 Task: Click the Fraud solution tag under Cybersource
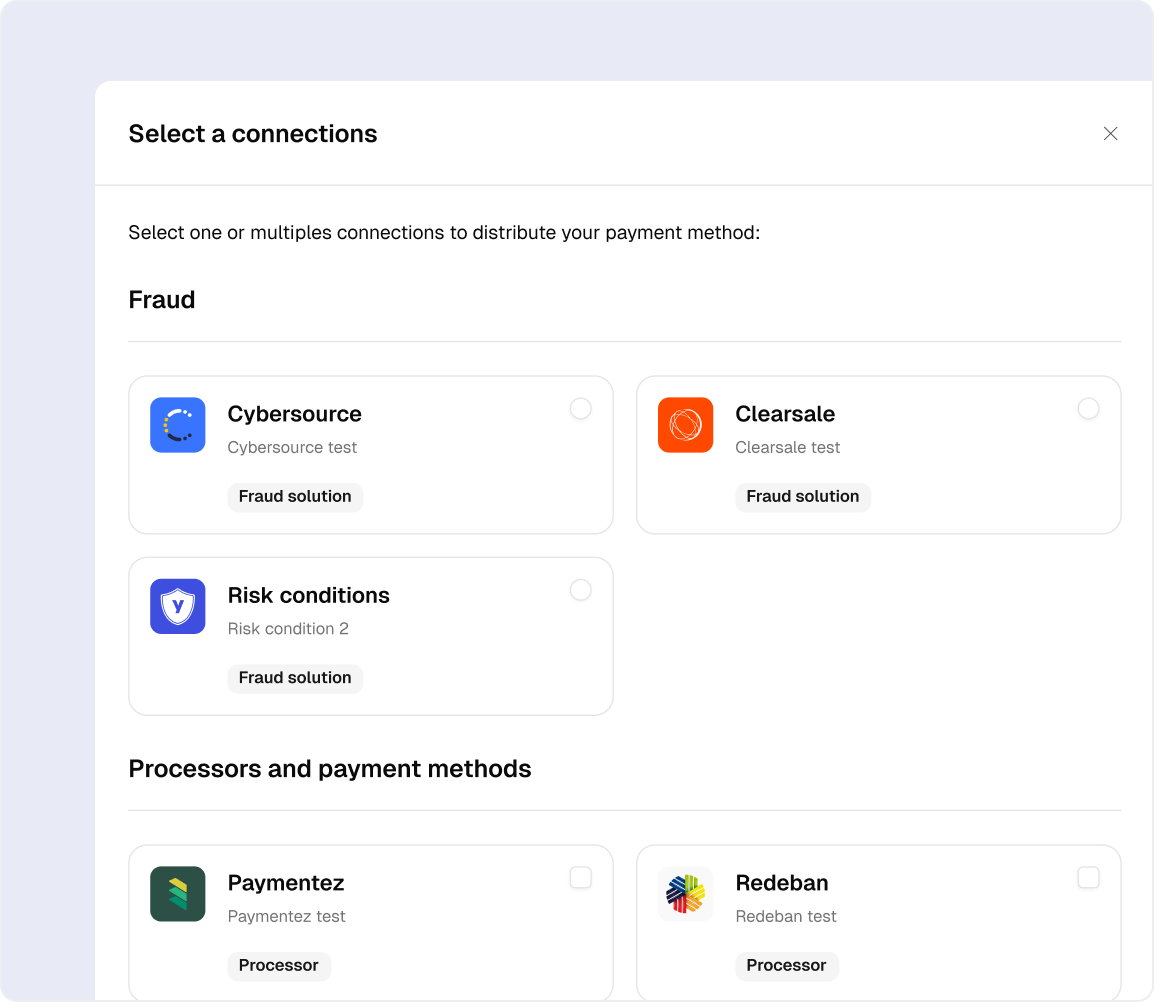click(295, 497)
